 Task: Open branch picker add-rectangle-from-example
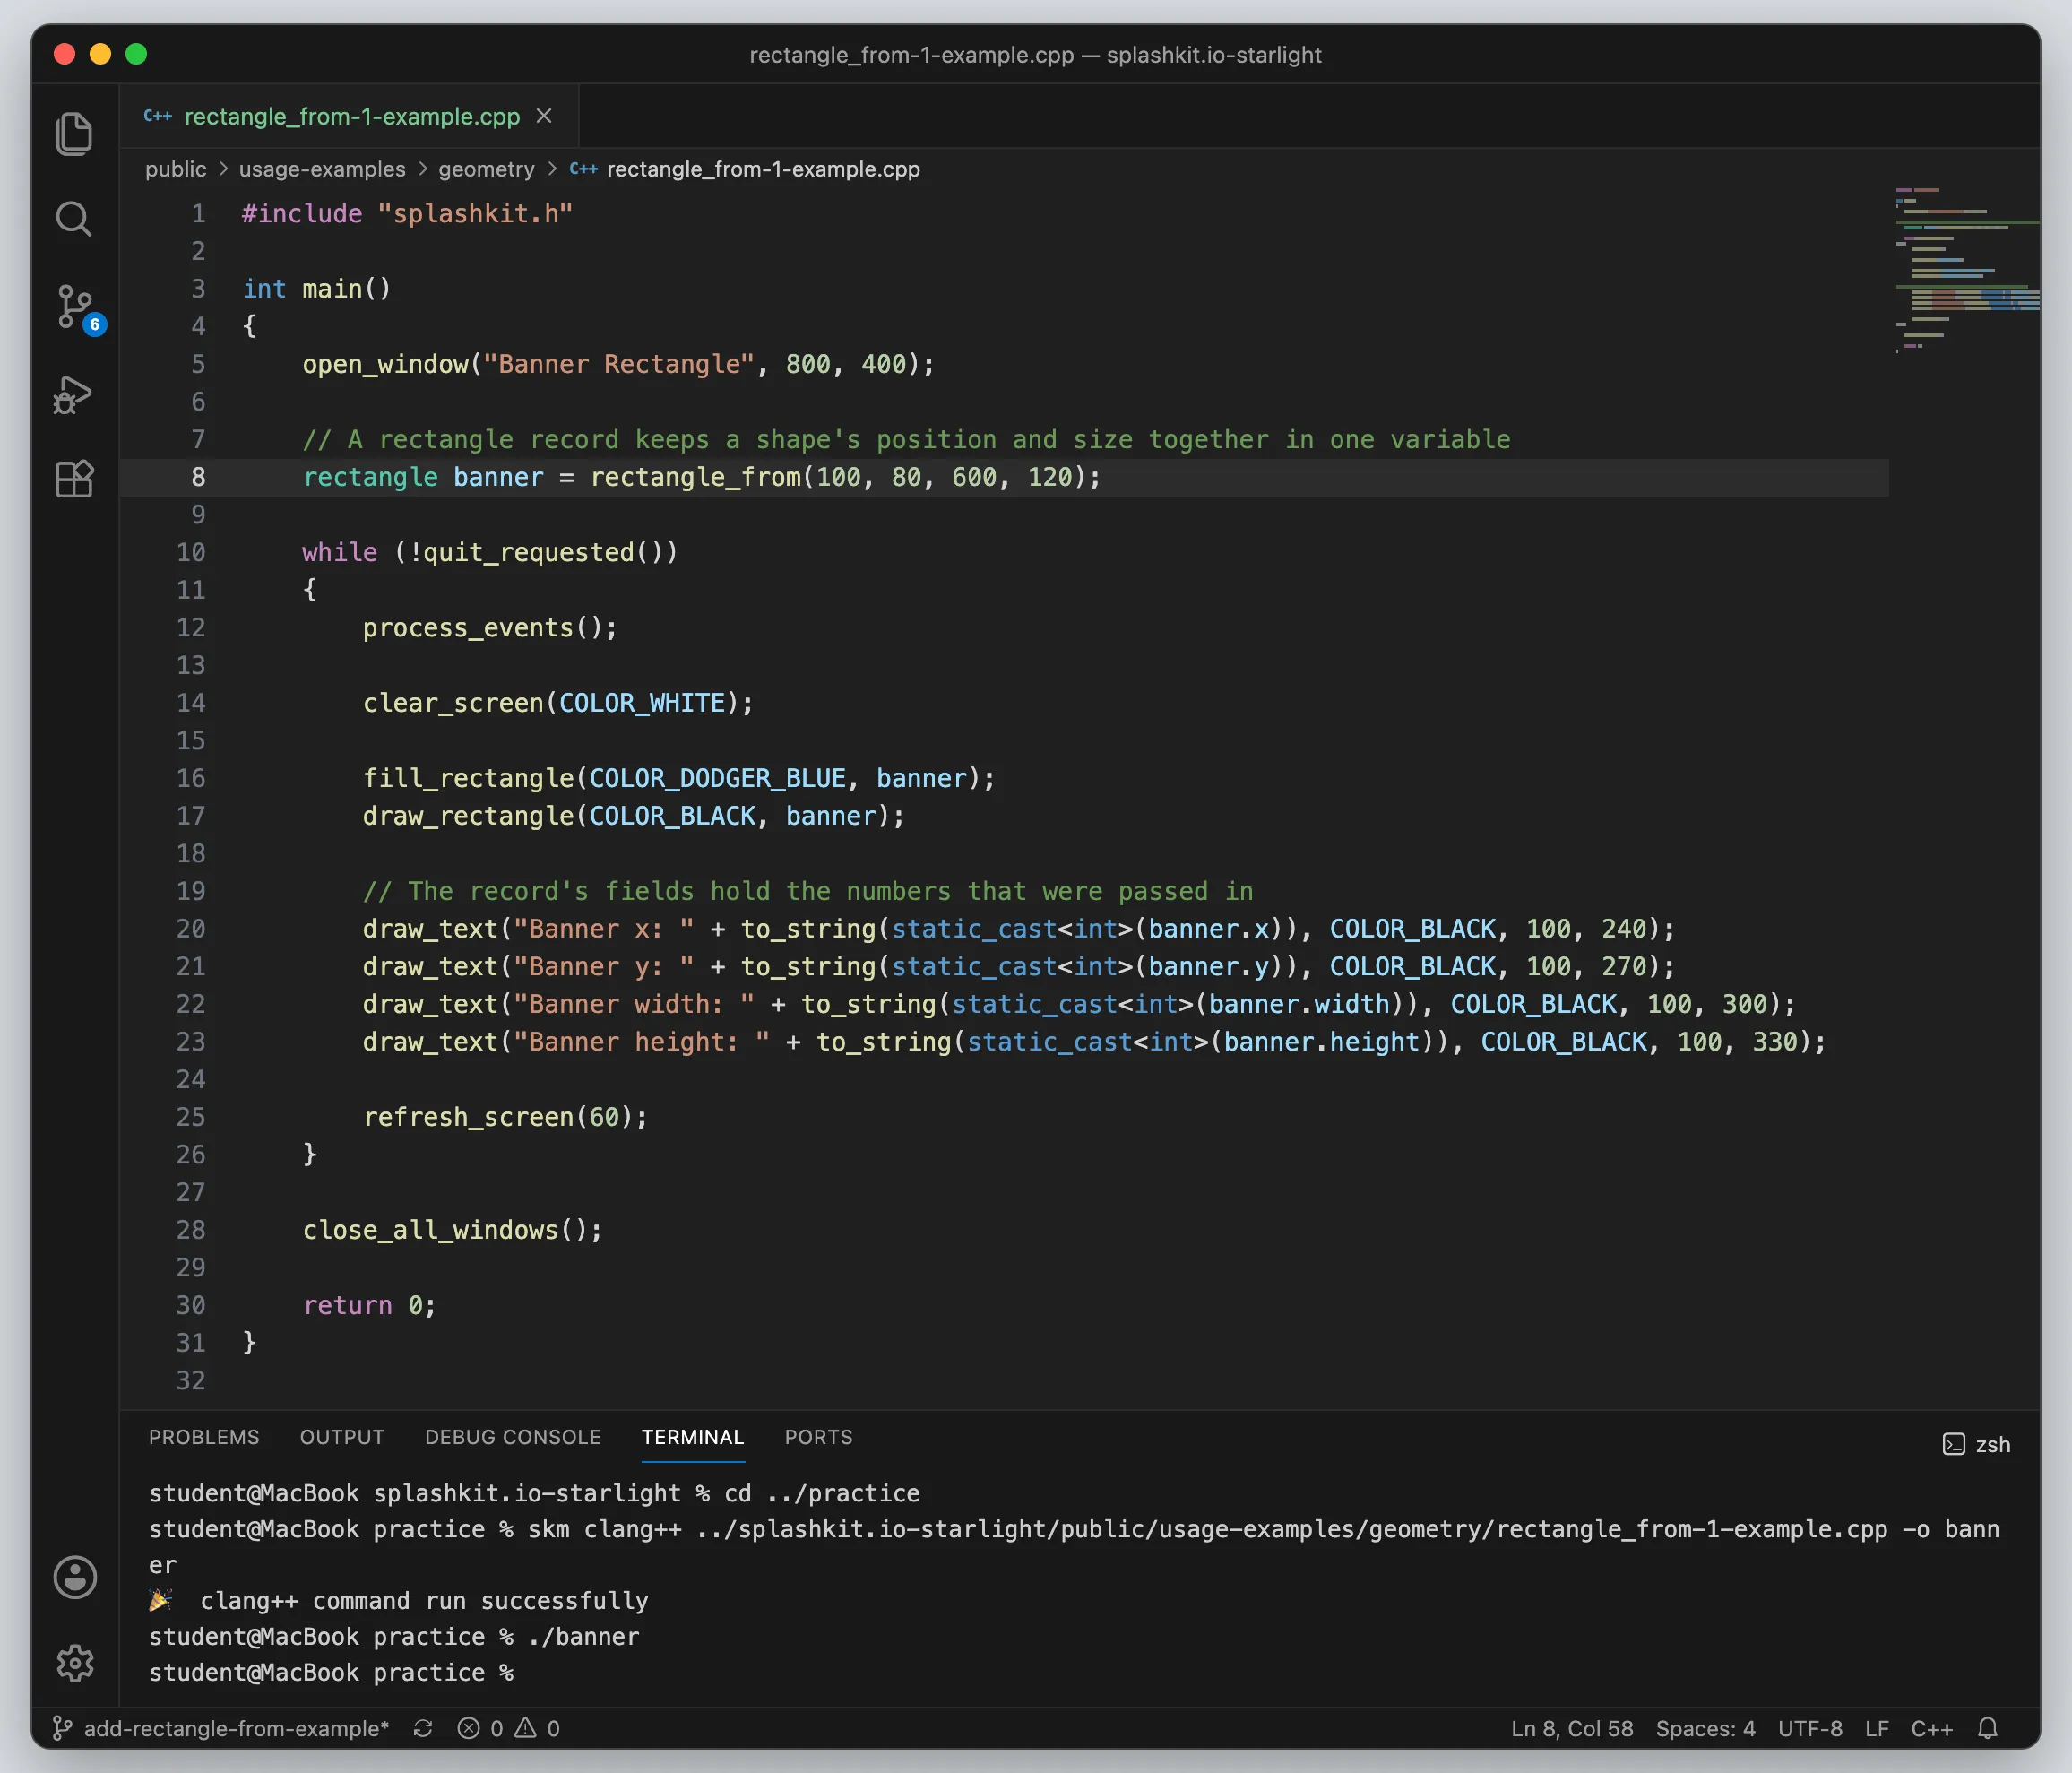coord(222,1729)
